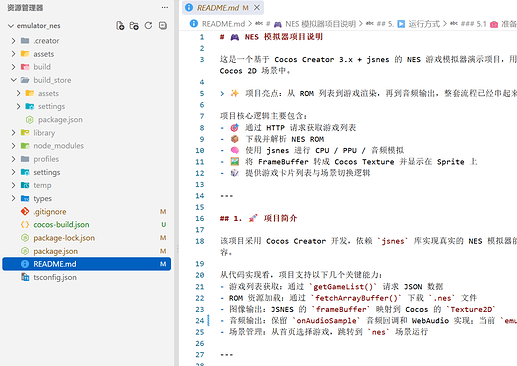The height and width of the screenshot is (366, 517).
Task: Open the package-lock.json file
Action: point(64,238)
